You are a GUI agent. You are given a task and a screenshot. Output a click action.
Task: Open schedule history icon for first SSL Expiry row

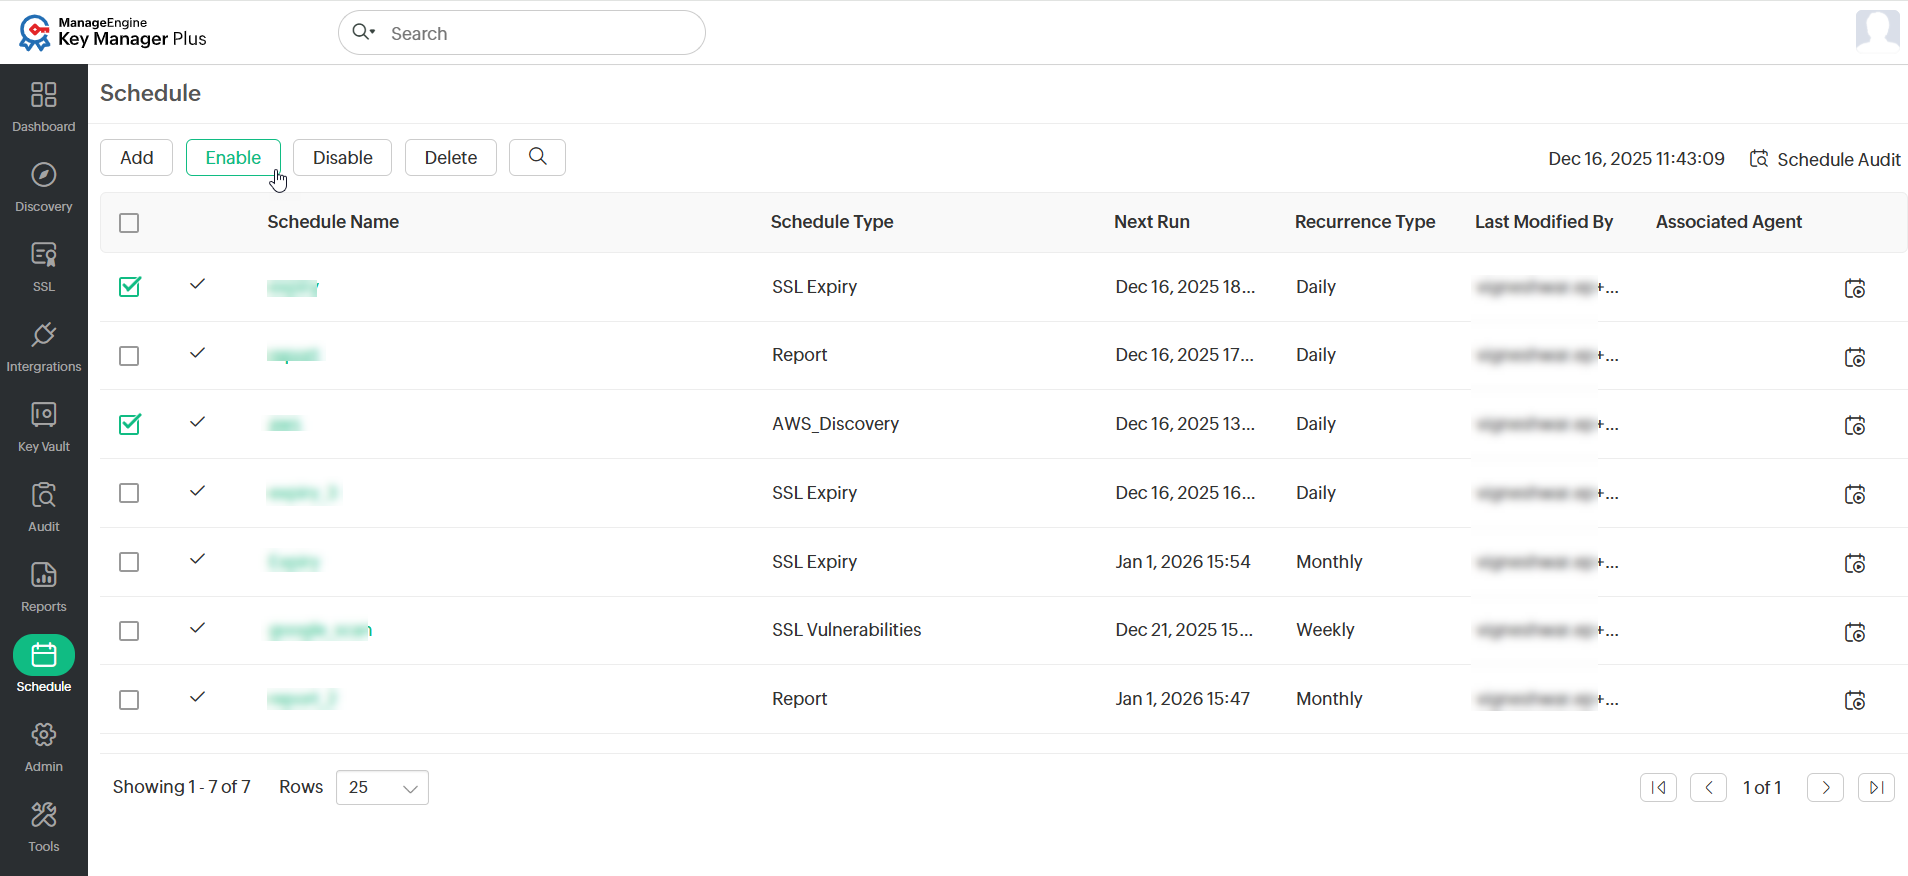(1854, 288)
